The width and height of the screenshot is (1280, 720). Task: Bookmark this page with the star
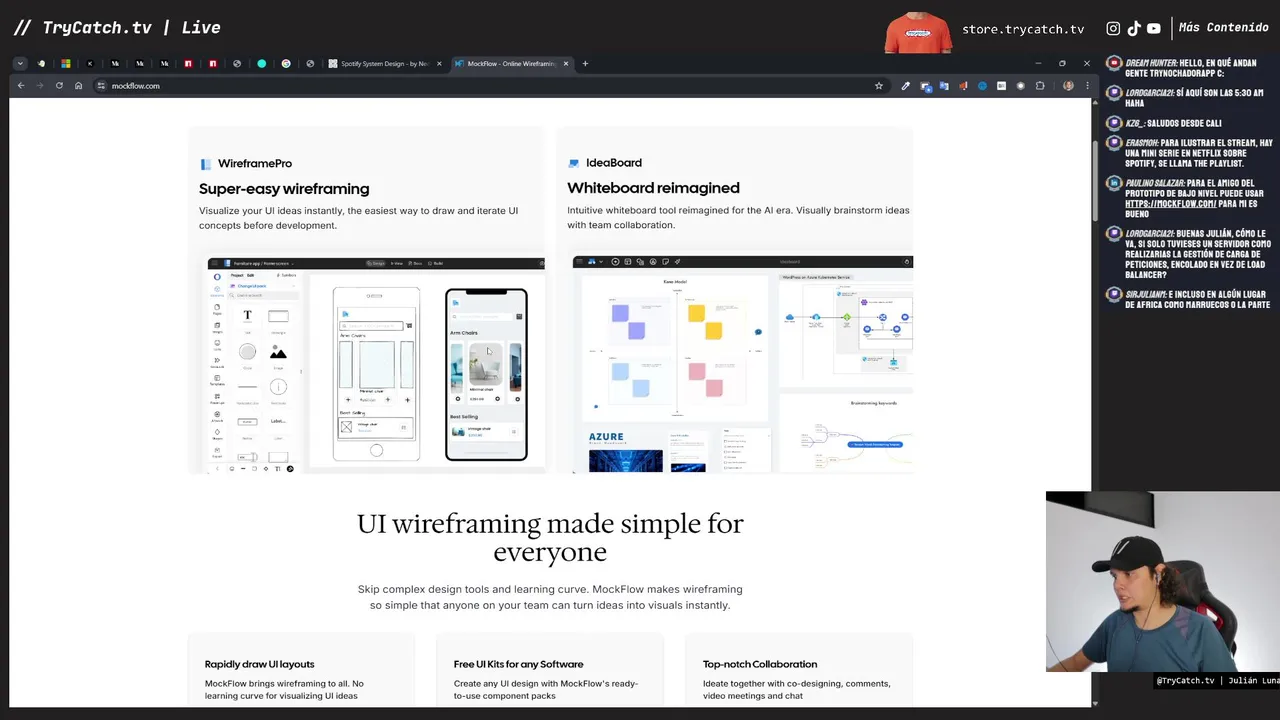click(x=879, y=86)
